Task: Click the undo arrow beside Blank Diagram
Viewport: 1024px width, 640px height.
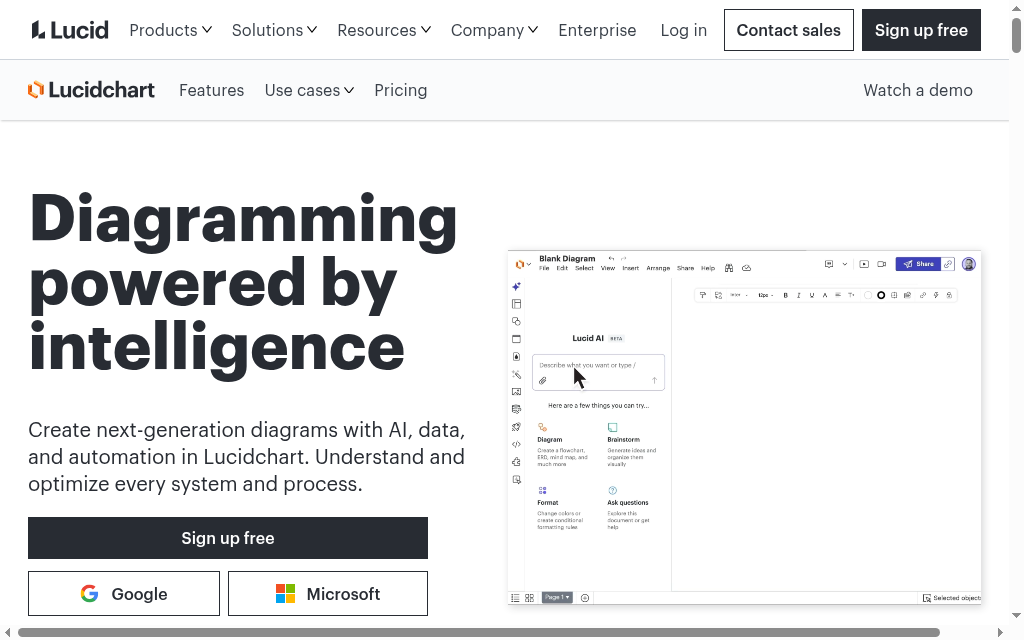Action: click(x=611, y=259)
